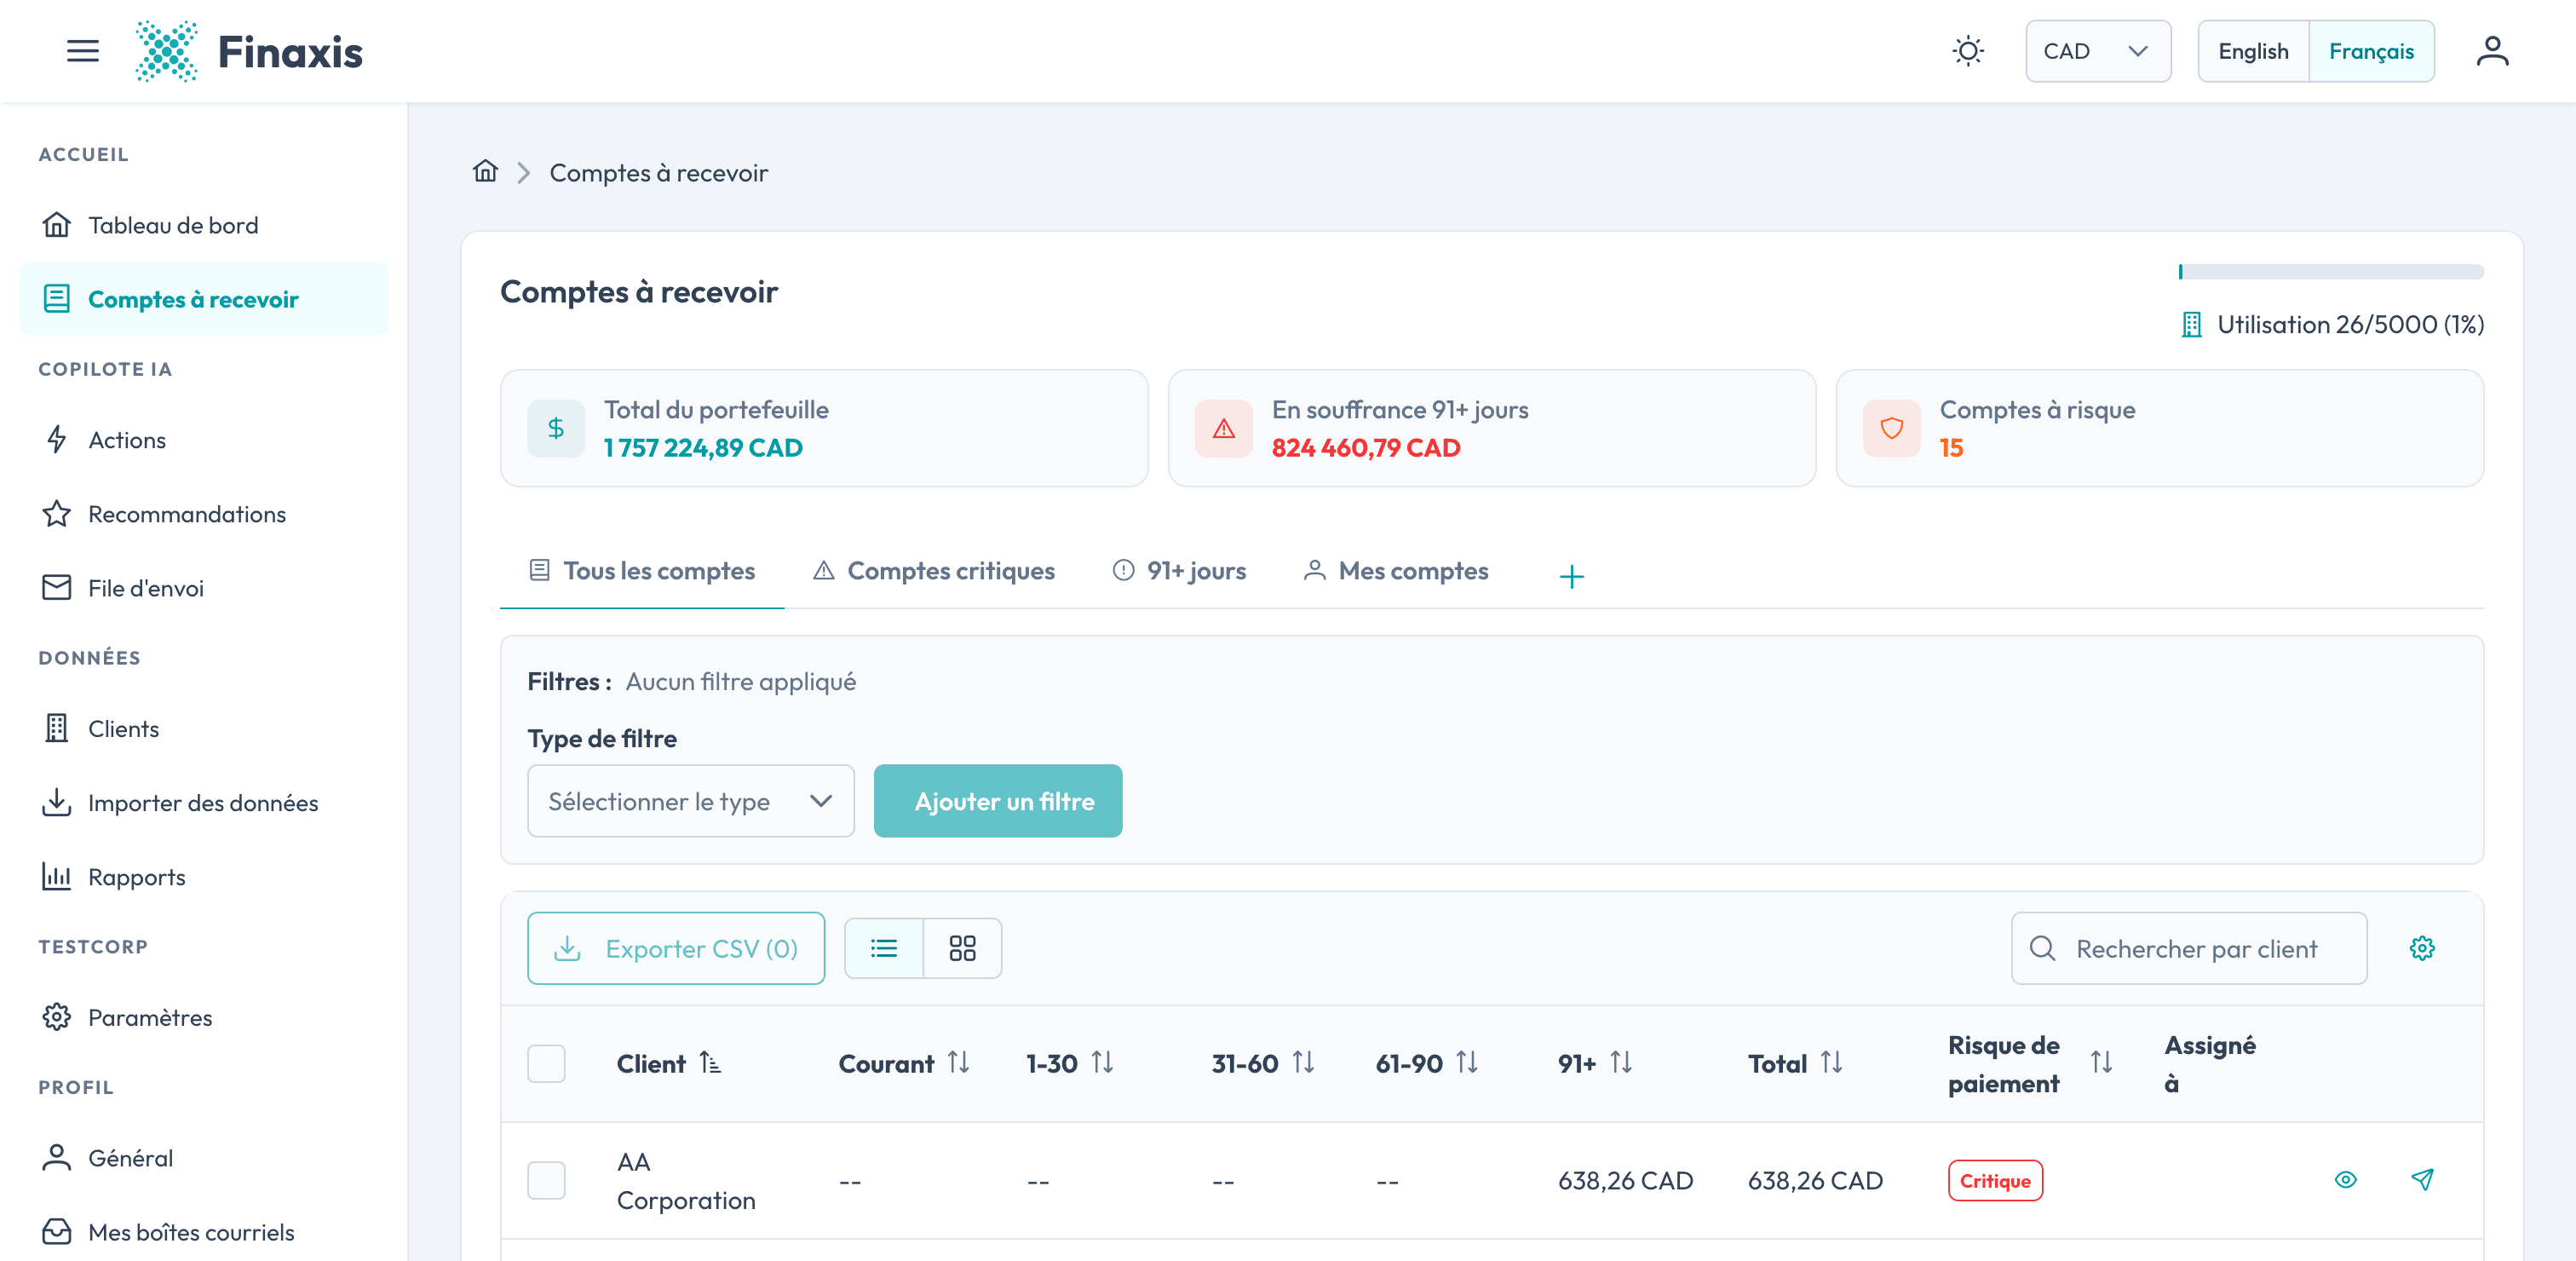
Task: Select 91+ jours tab
Action: (x=1179, y=571)
